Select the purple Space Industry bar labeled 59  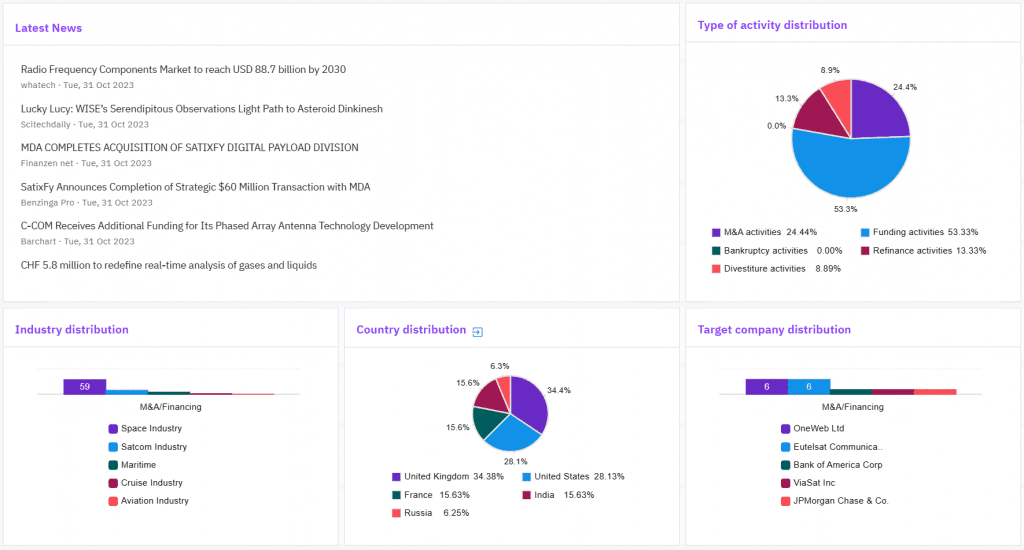pyautogui.click(x=84, y=386)
